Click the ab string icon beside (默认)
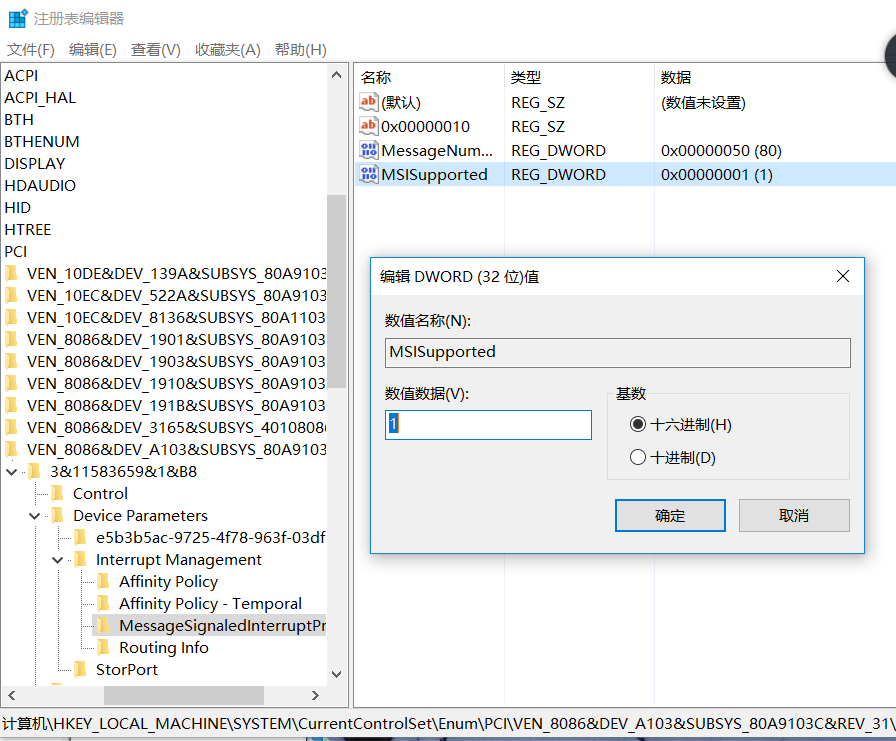The height and width of the screenshot is (741, 896). click(x=368, y=102)
